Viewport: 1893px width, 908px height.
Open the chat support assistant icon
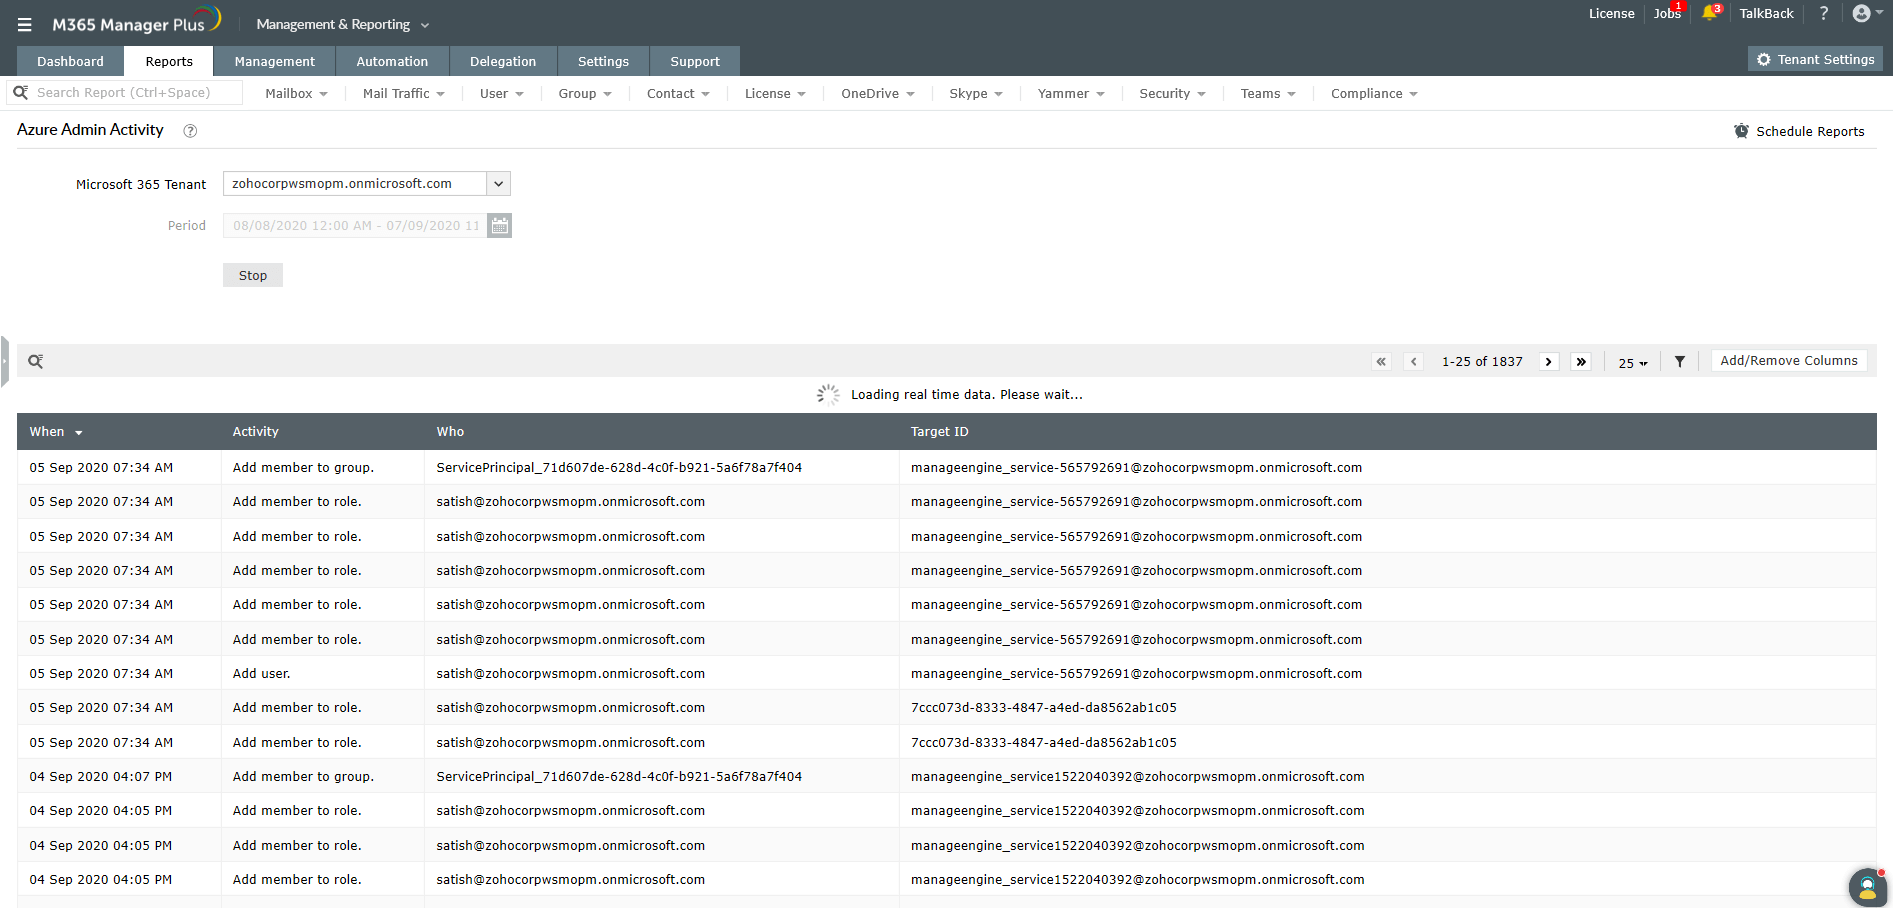1867,886
